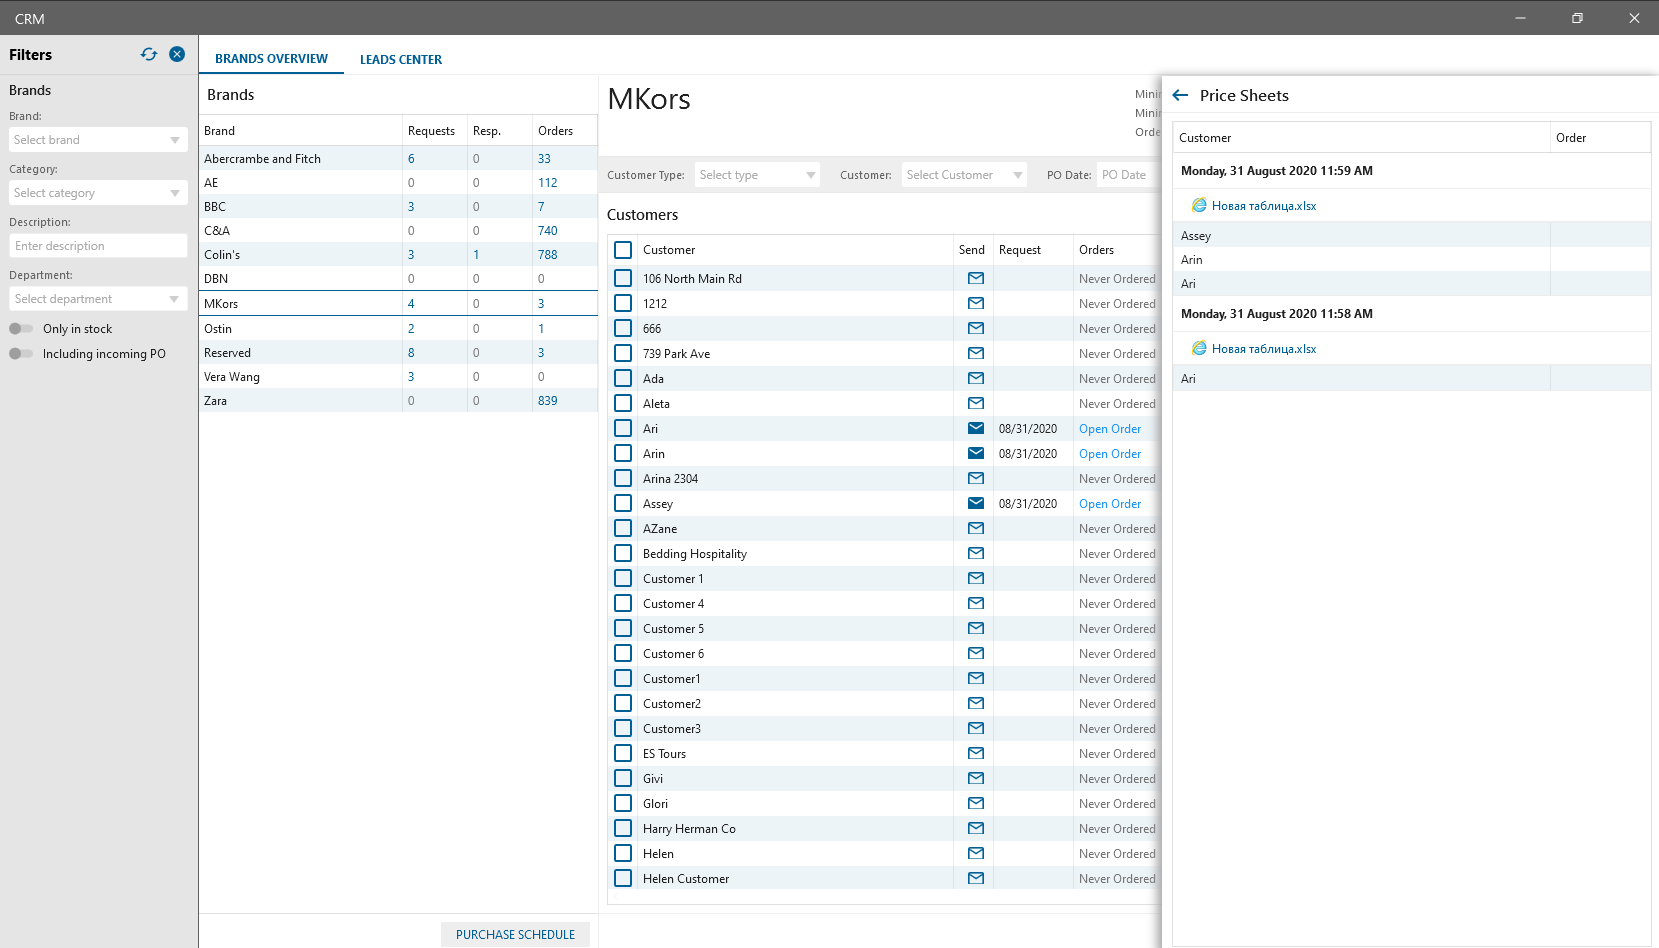Viewport: 1659px width, 948px height.
Task: Open the Select brand dropdown
Action: 98,140
